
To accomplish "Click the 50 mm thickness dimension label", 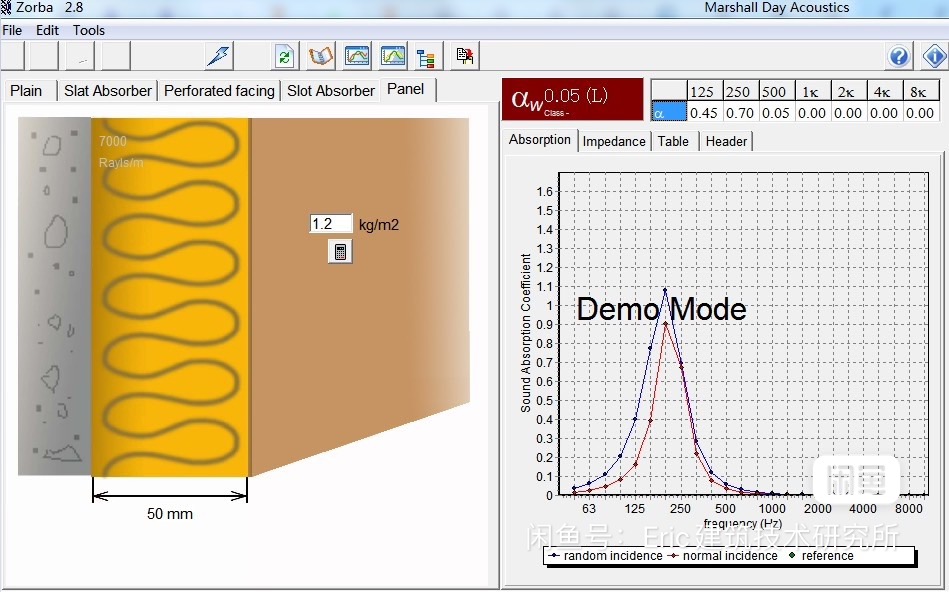I will pyautogui.click(x=170, y=514).
